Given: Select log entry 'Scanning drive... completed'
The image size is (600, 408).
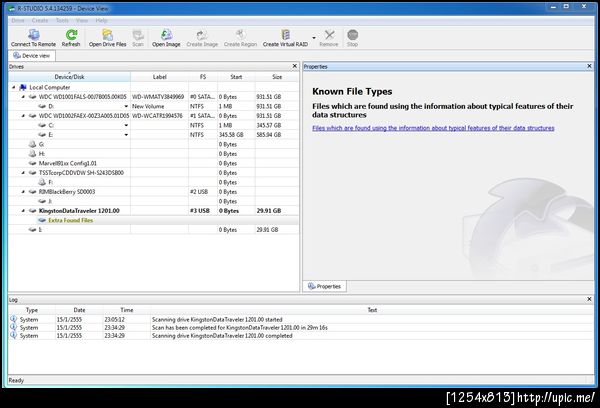Looking at the screenshot, I should (x=301, y=336).
